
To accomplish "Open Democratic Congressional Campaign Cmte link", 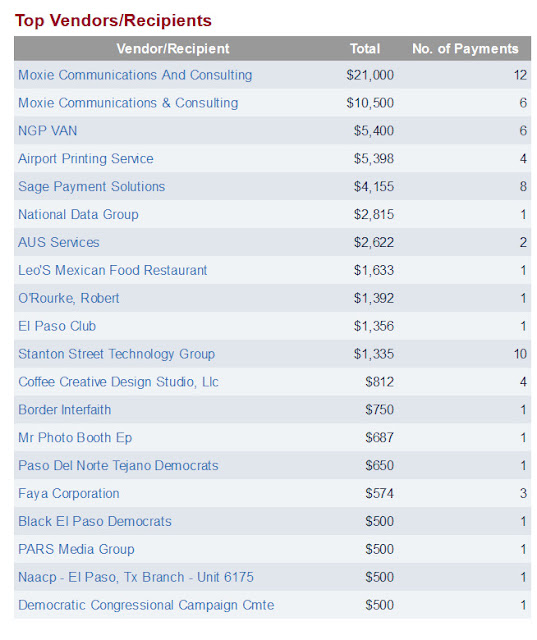I will click(146, 605).
